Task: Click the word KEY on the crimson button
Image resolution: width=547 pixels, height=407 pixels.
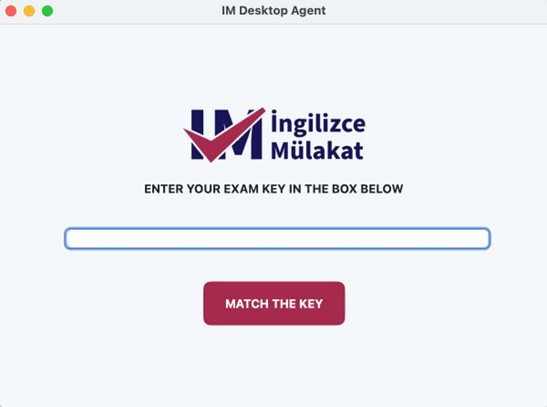Action: click(x=311, y=304)
